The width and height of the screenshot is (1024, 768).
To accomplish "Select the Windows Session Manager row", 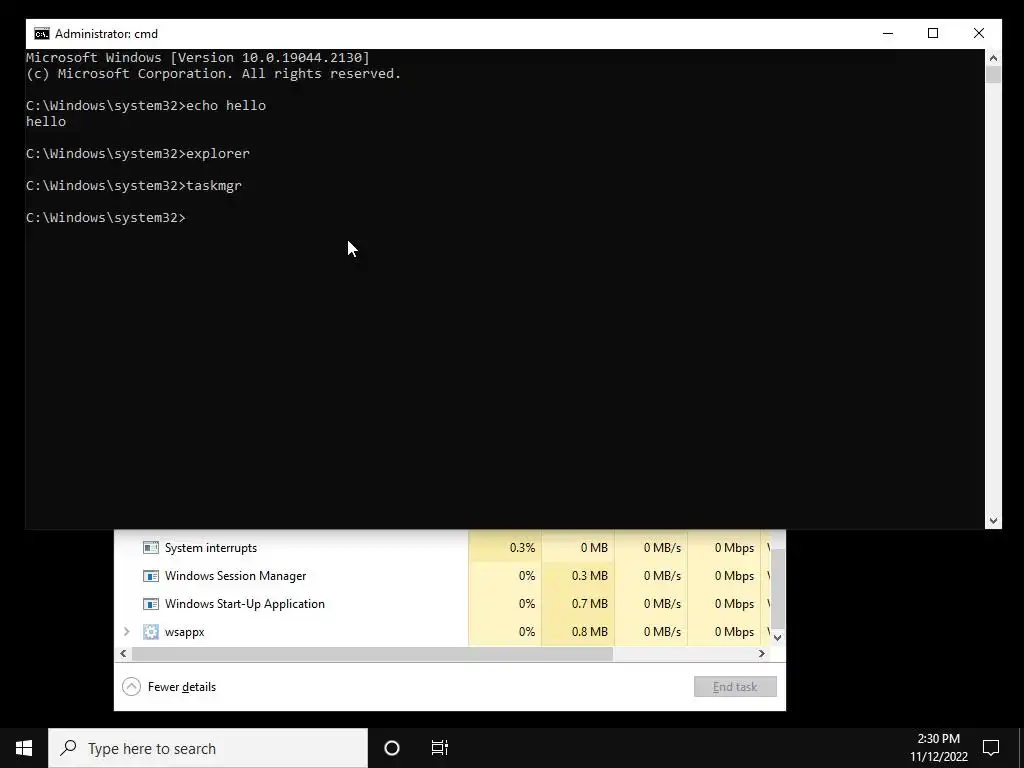I will 442,576.
